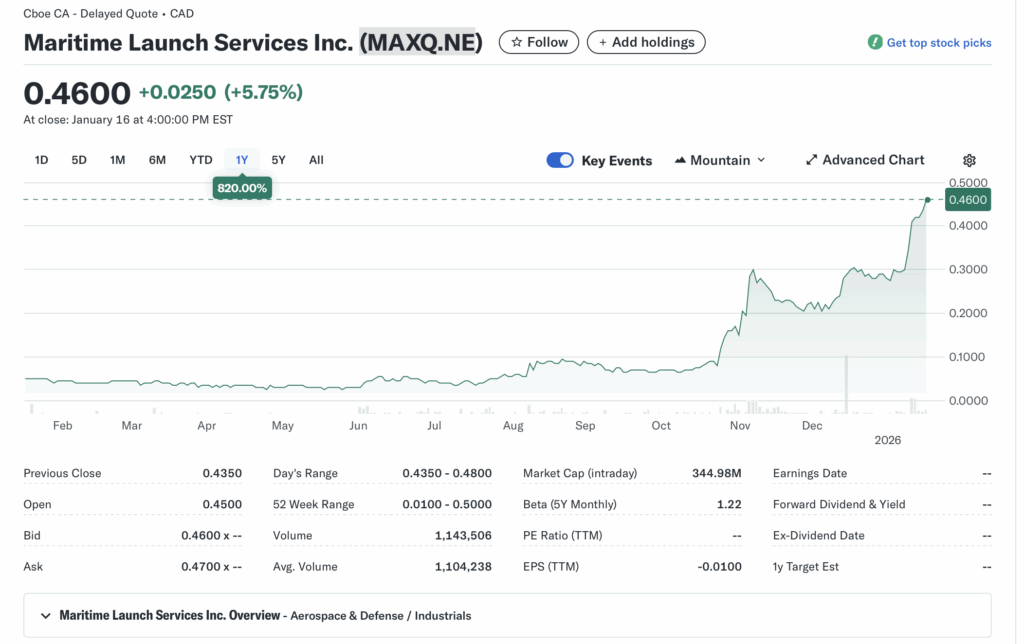Viewport: 1024px width, 644px height.
Task: Switch chart to 1M range
Action: pos(118,160)
